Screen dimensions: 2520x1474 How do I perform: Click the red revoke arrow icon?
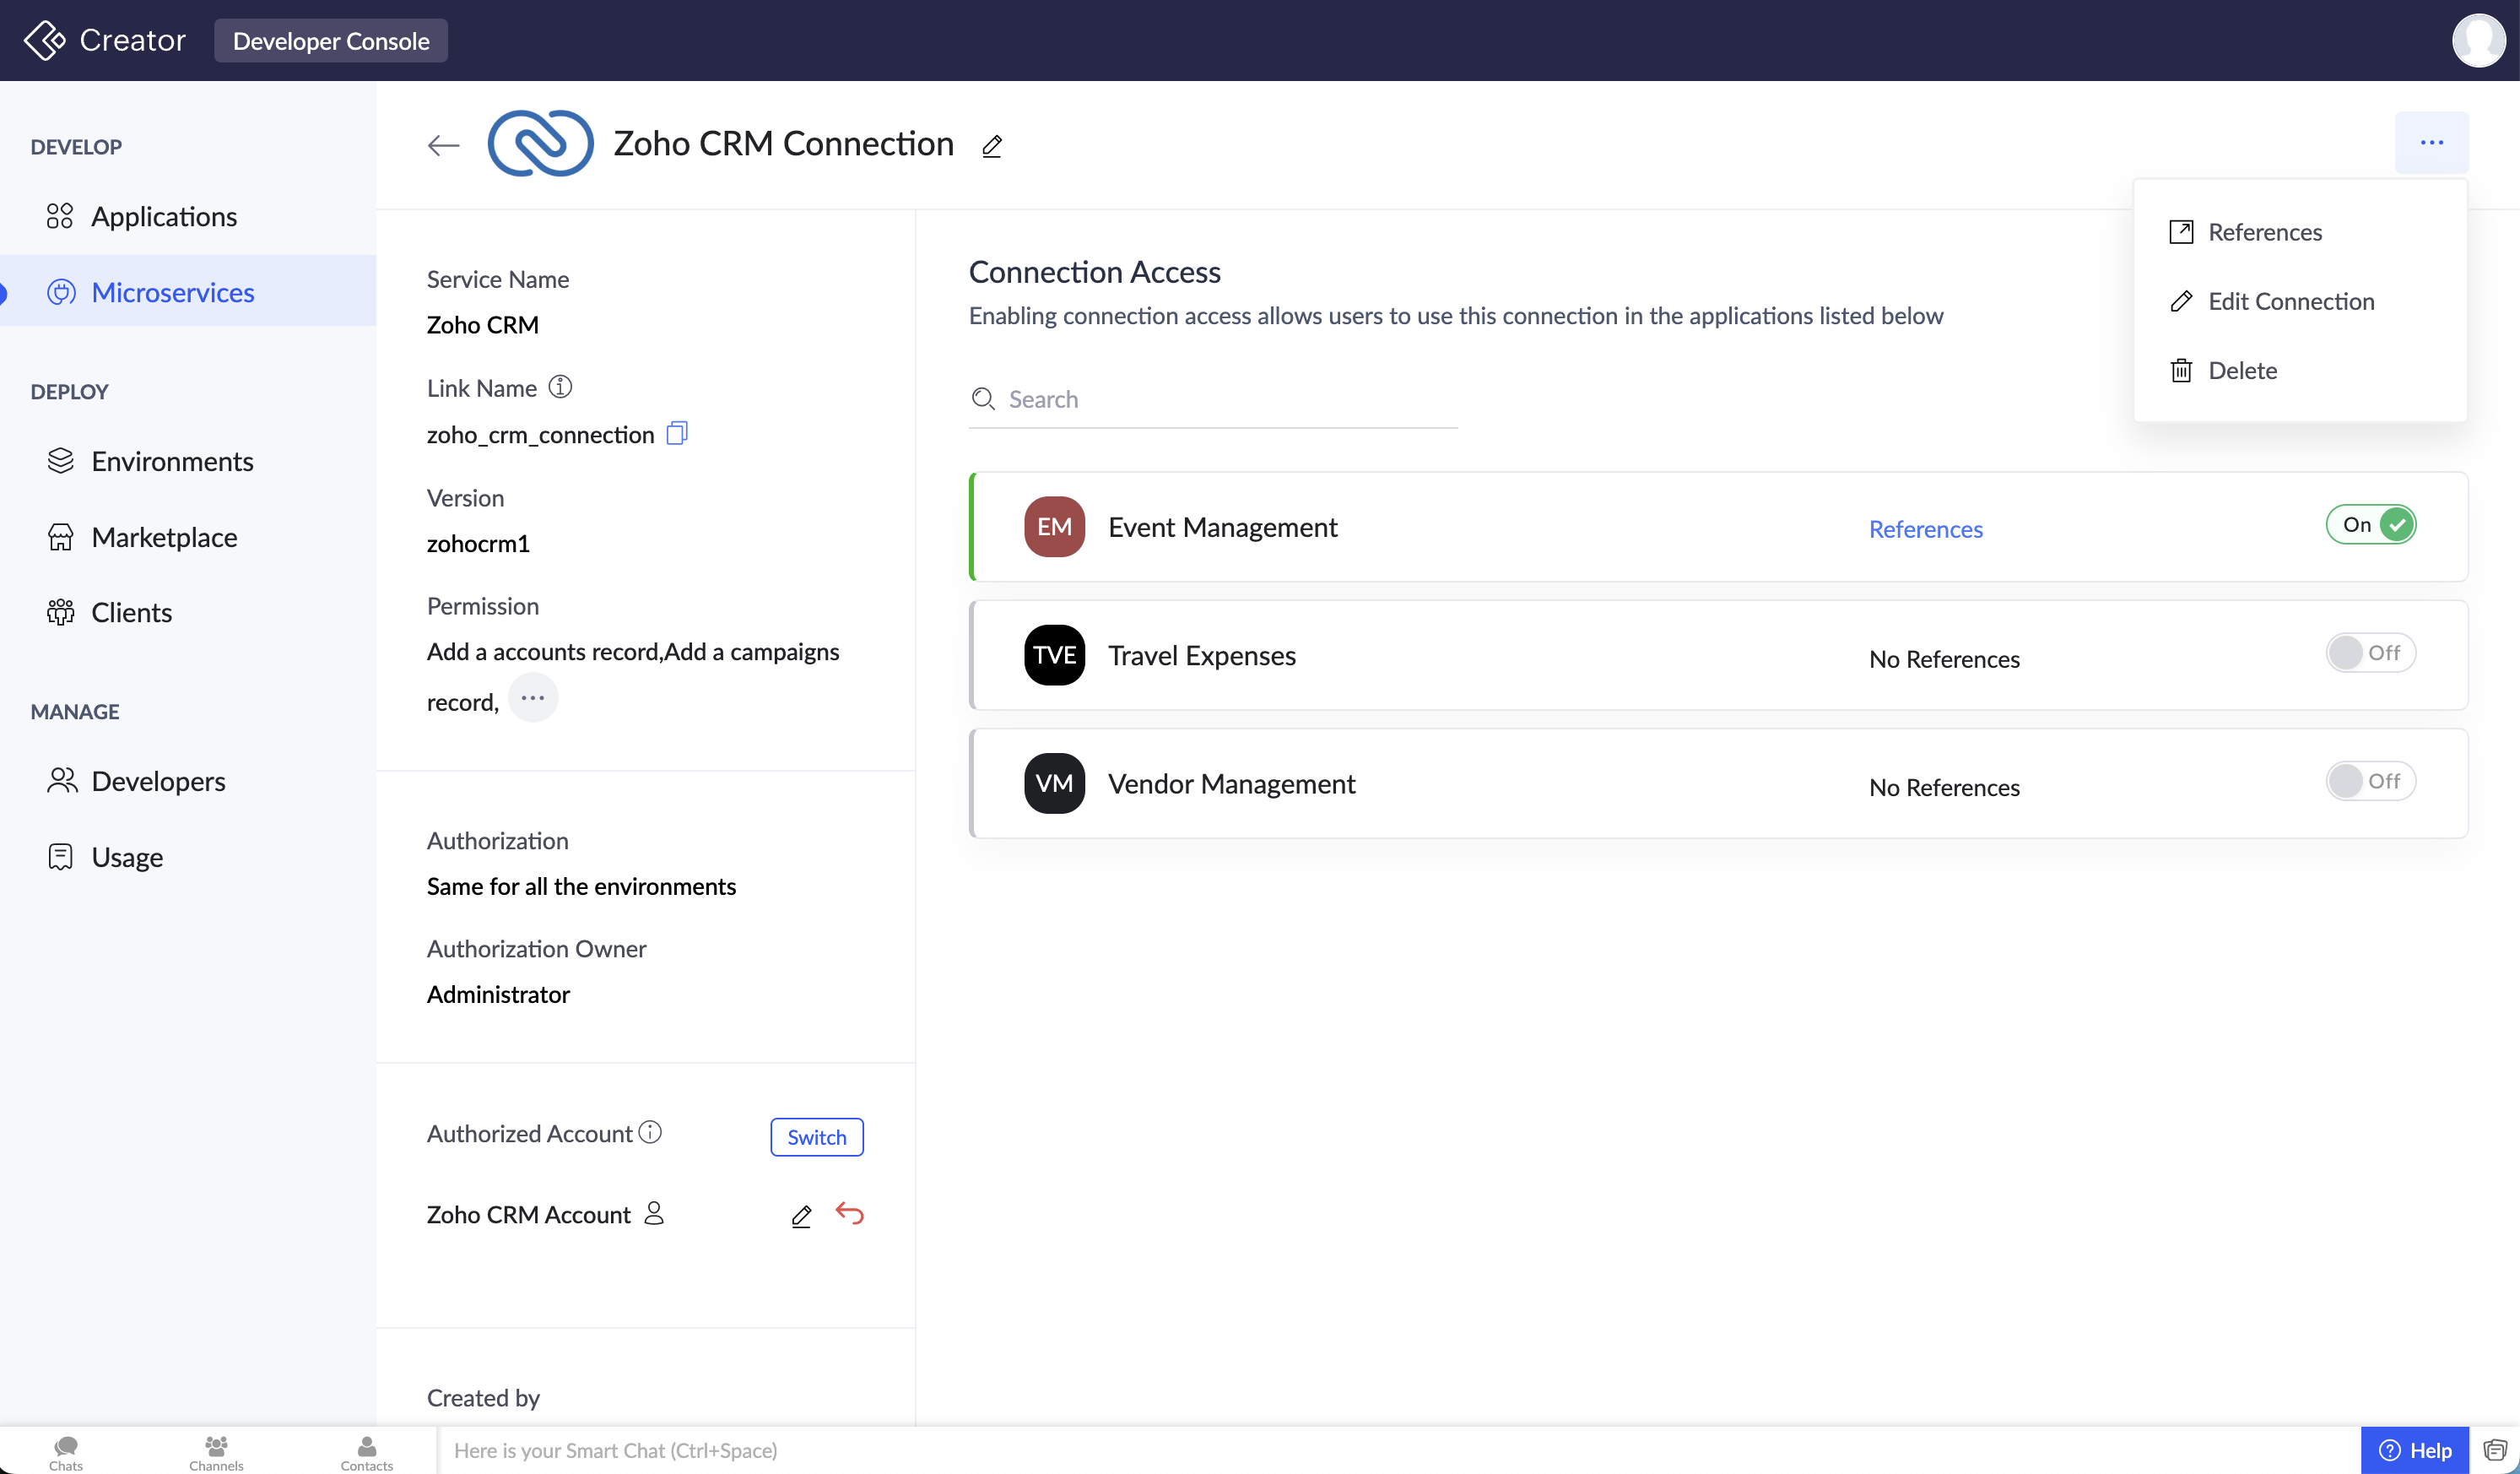point(849,1213)
